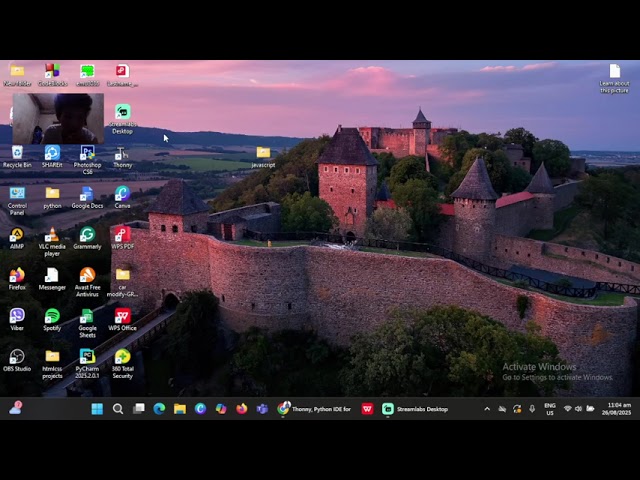Select the New folder desktop icon
This screenshot has width=640, height=480.
click(x=17, y=75)
